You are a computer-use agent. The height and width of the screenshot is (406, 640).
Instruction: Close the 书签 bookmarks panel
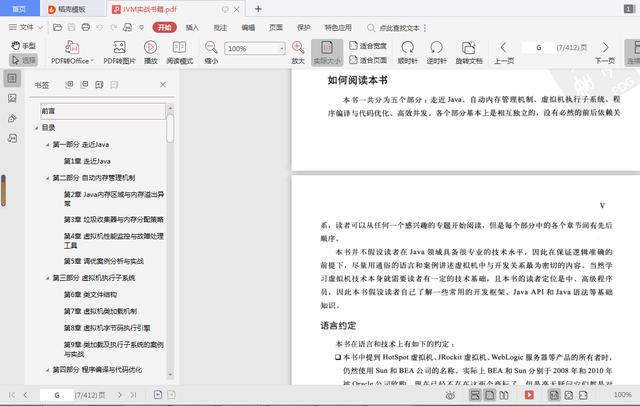[163, 84]
